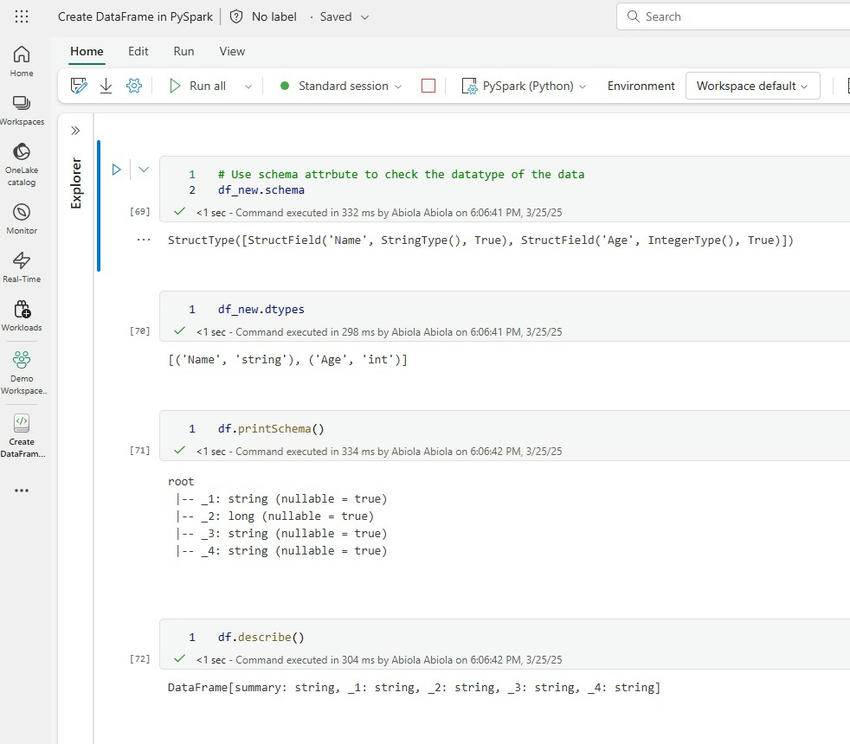850x744 pixels.
Task: Open the Standard session dropdown
Action: click(x=342, y=86)
